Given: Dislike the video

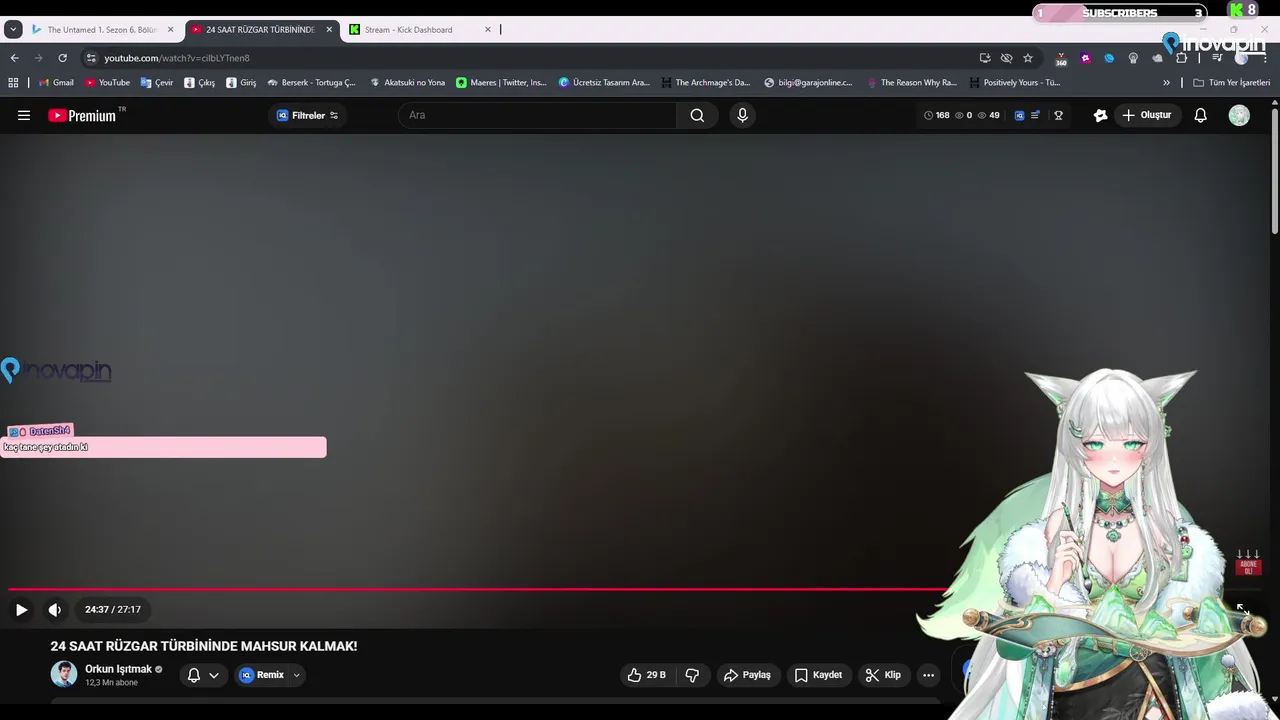Looking at the screenshot, I should (692, 675).
